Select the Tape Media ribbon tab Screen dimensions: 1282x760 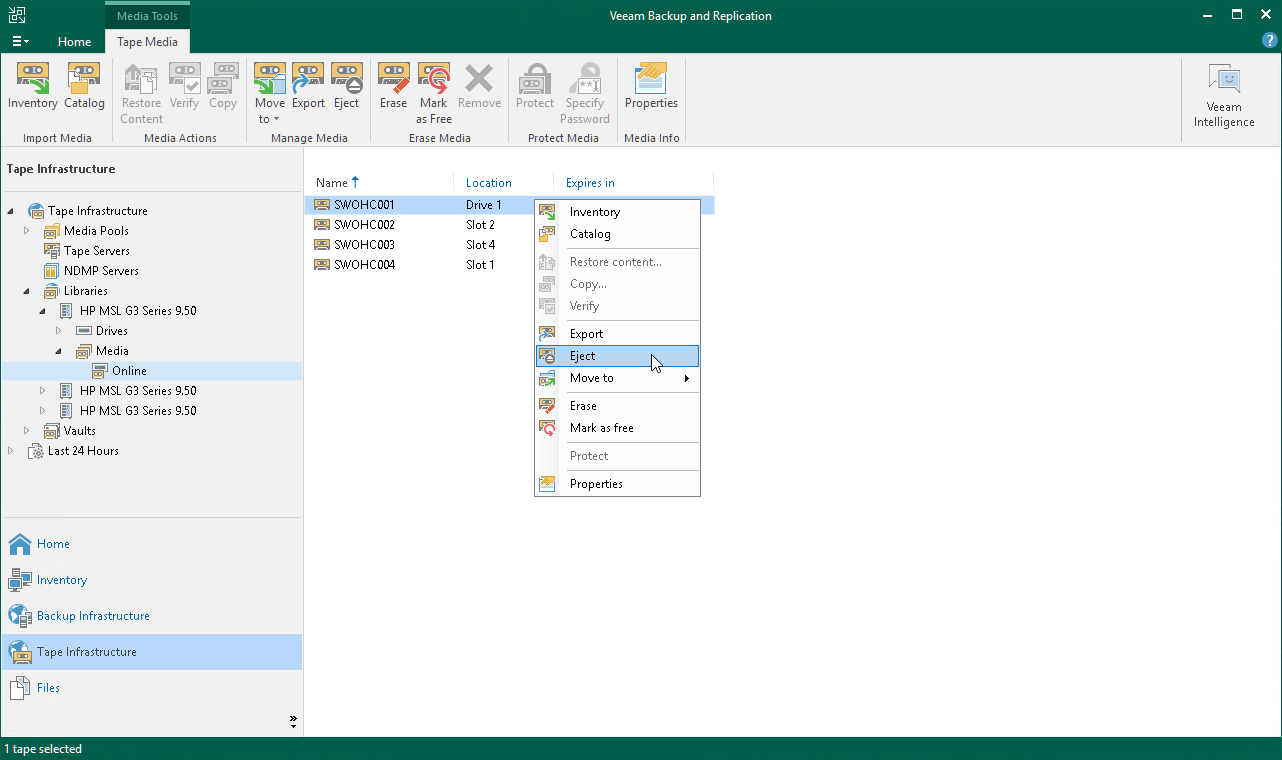pos(147,42)
